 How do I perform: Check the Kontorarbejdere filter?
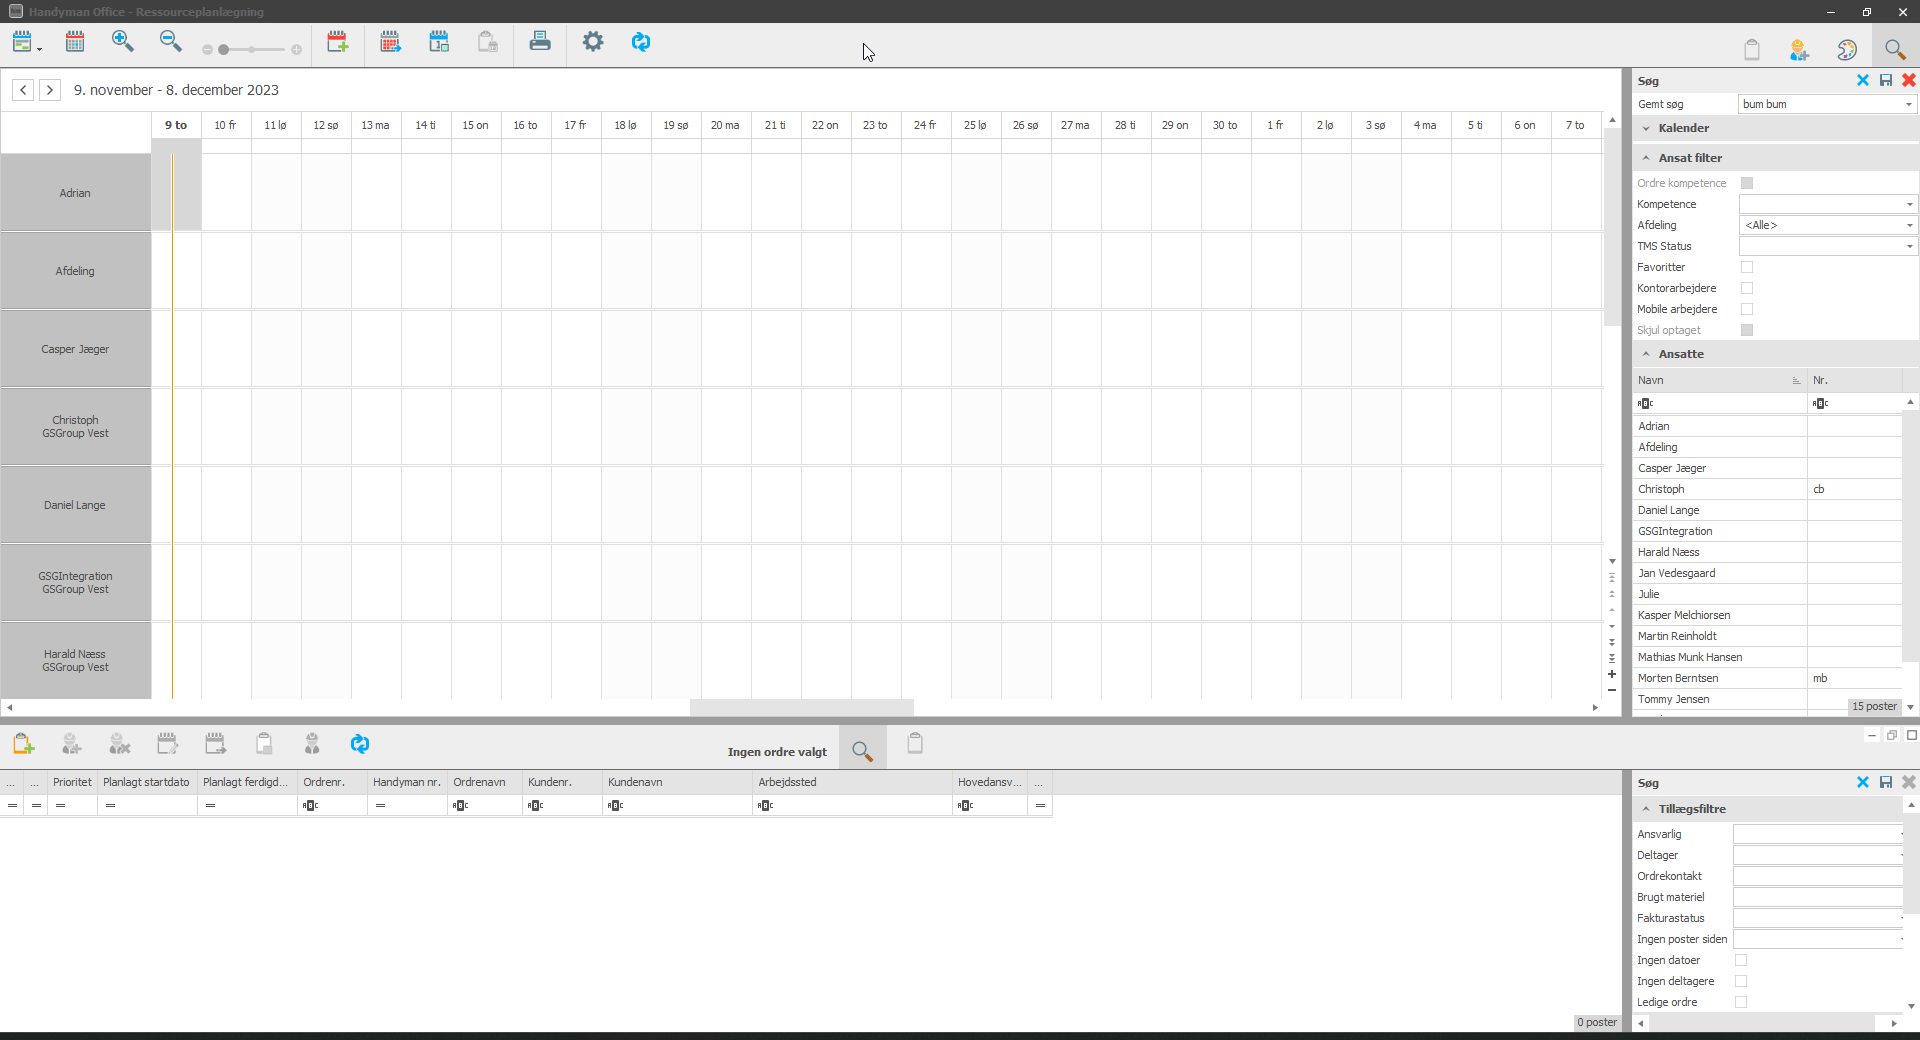[1748, 288]
